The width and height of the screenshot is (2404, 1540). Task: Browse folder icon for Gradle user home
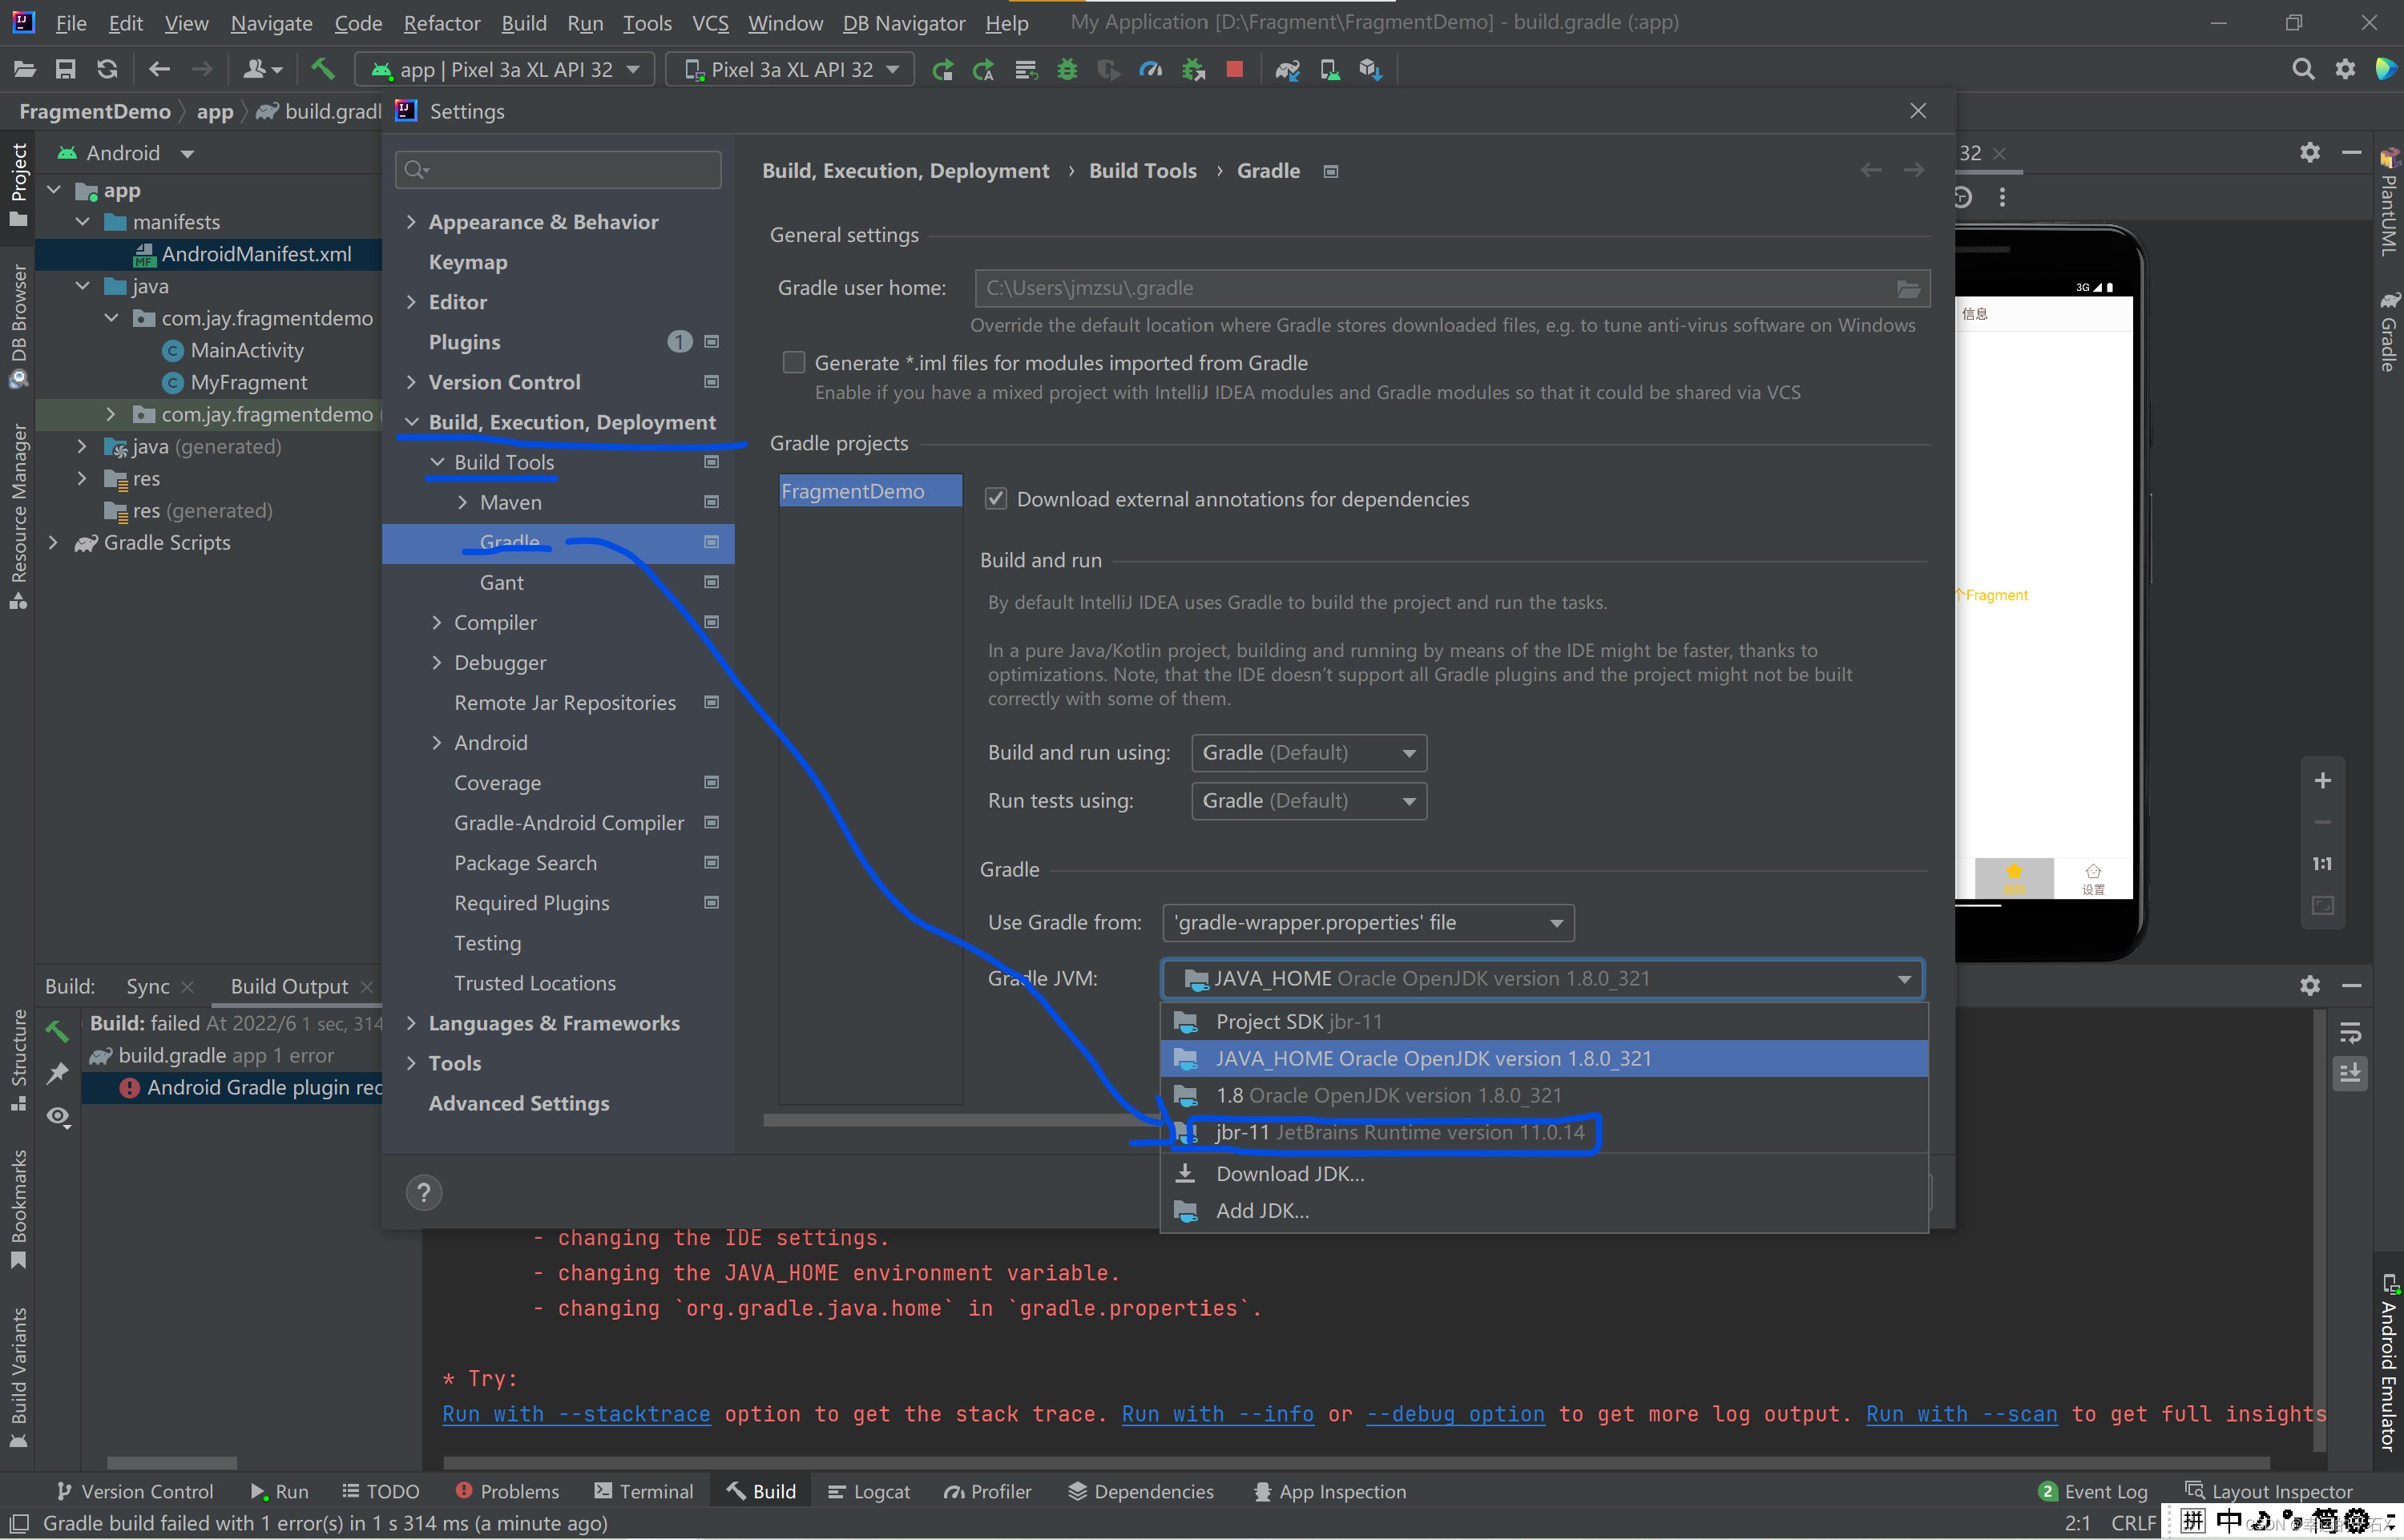1907,289
